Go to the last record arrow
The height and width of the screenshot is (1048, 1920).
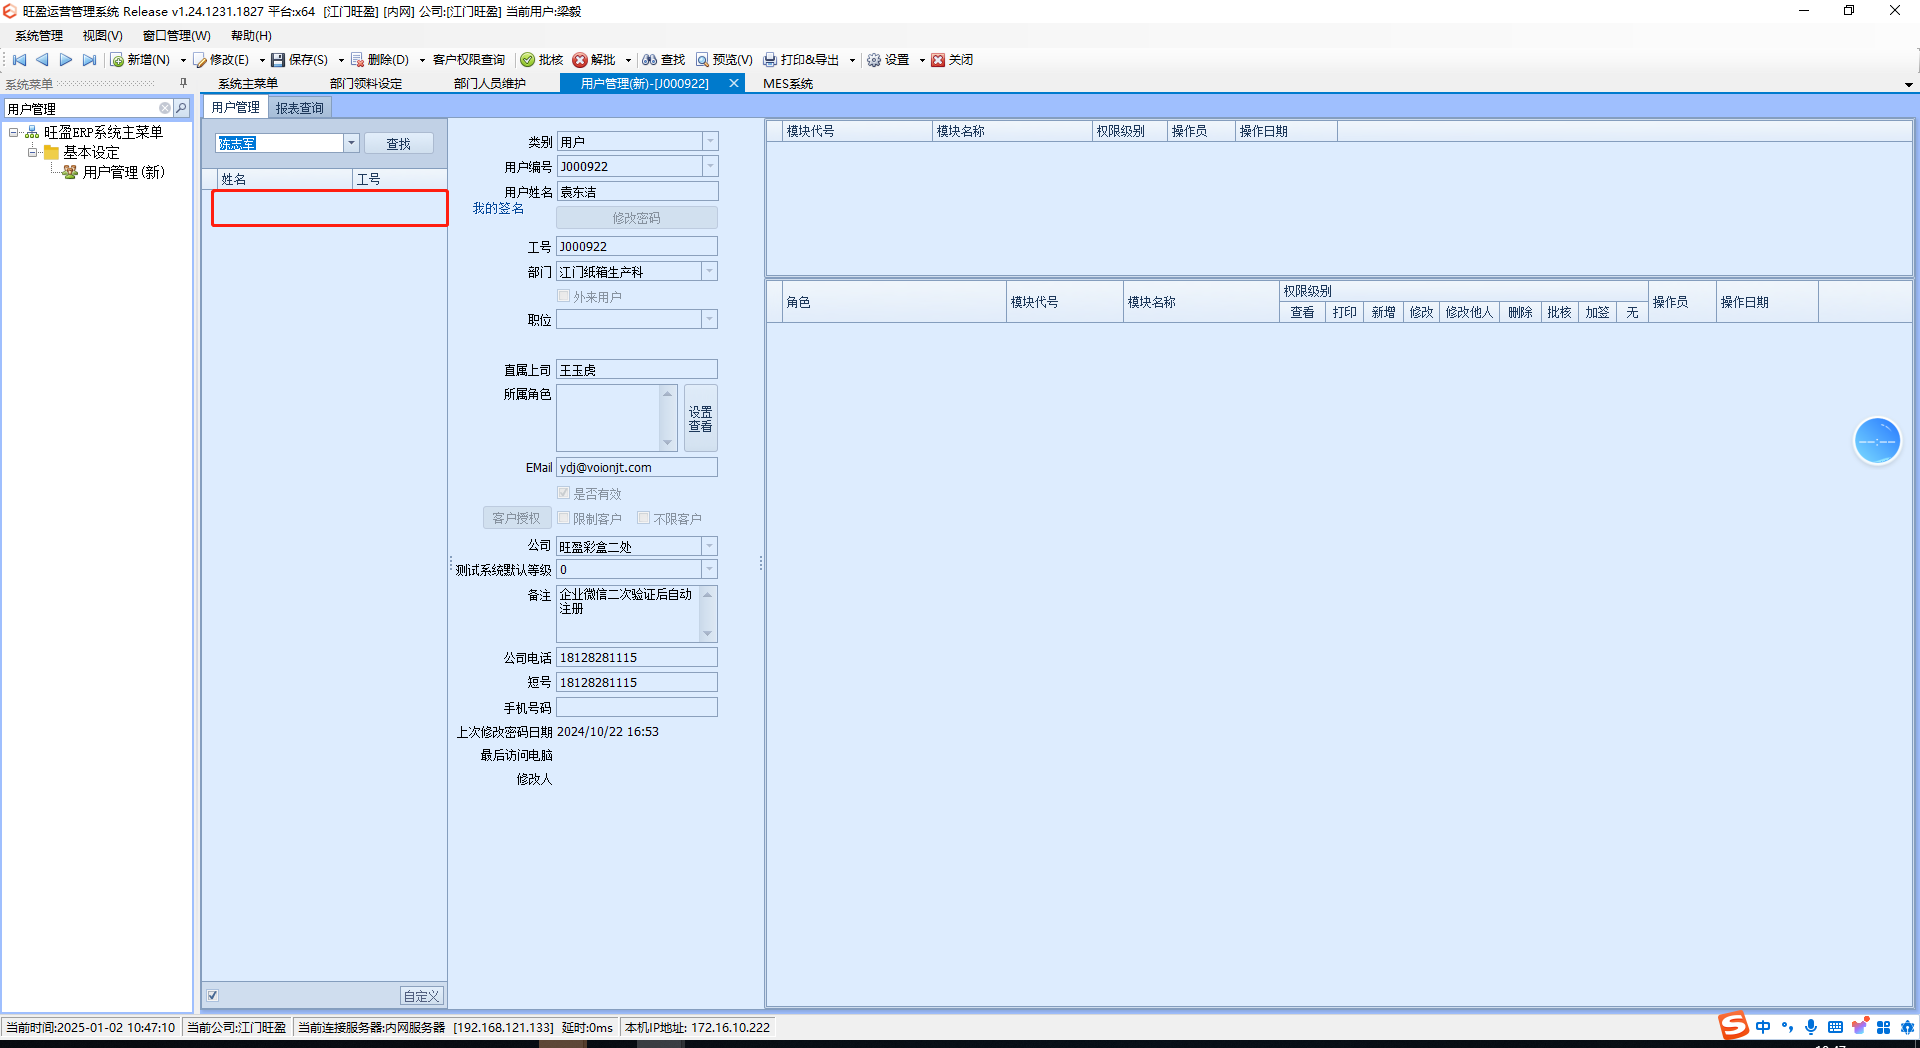89,60
